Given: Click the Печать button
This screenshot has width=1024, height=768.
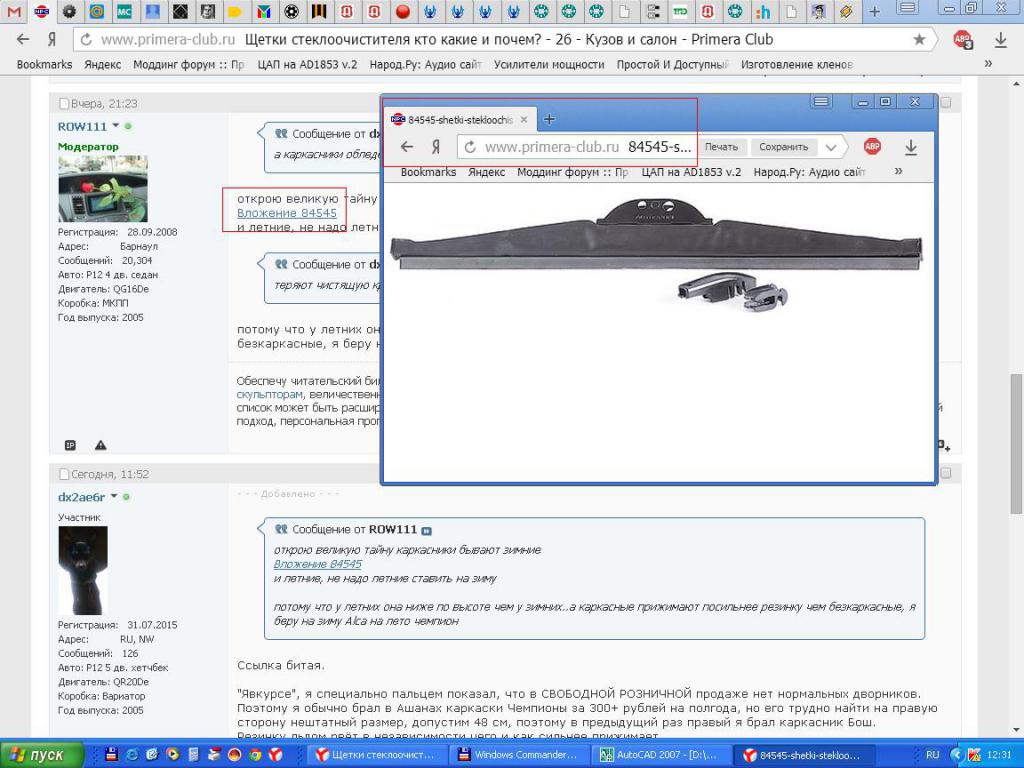Looking at the screenshot, I should point(720,147).
